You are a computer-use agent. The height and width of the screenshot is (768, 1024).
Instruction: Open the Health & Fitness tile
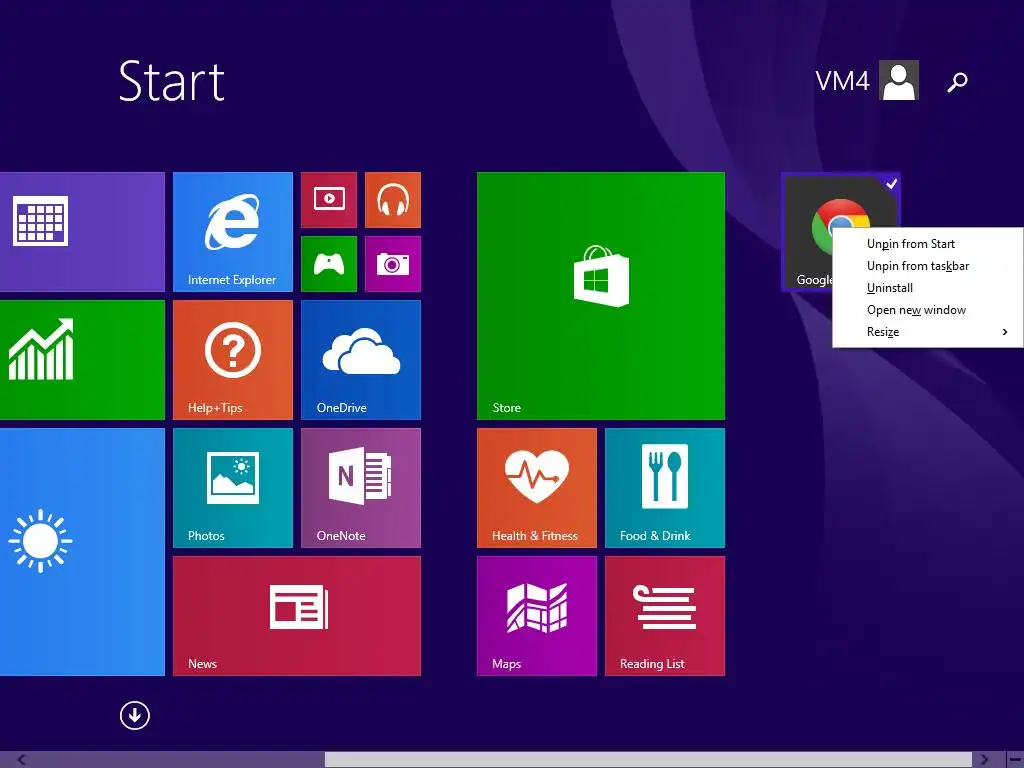537,488
